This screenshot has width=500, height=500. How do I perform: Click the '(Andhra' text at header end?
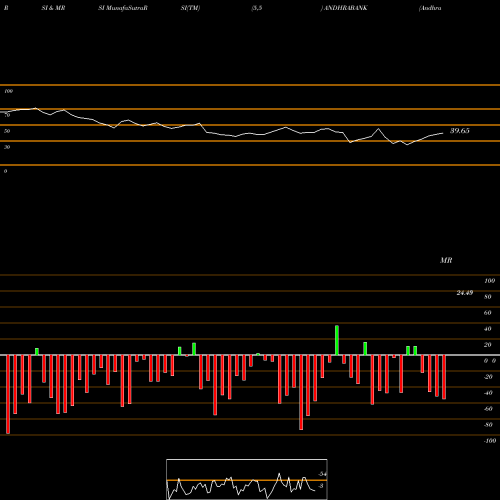coord(430,8)
